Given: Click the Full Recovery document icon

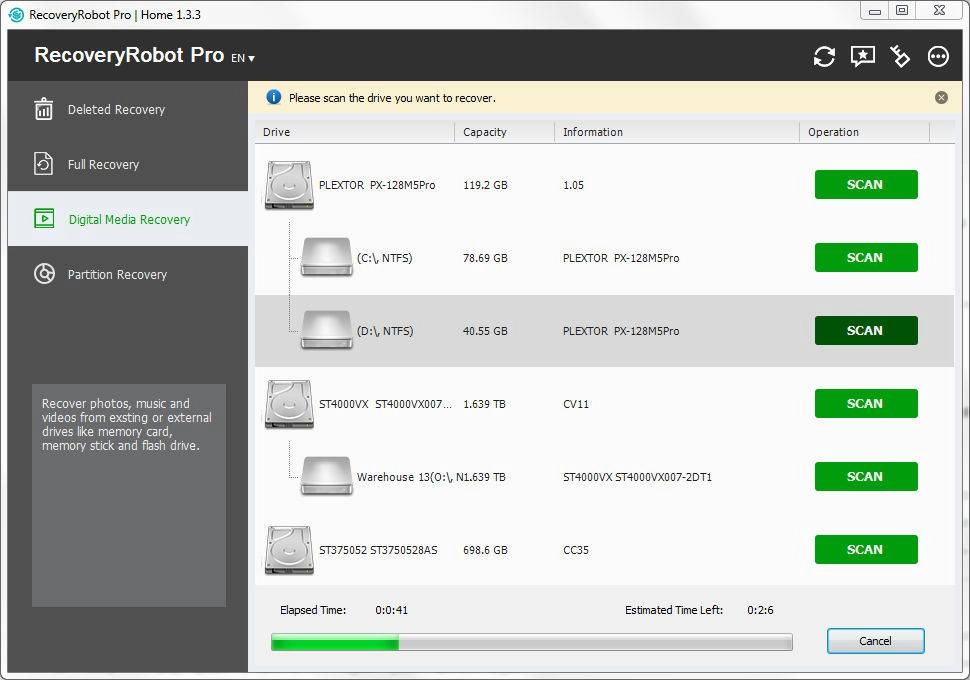Looking at the screenshot, I should [43, 164].
